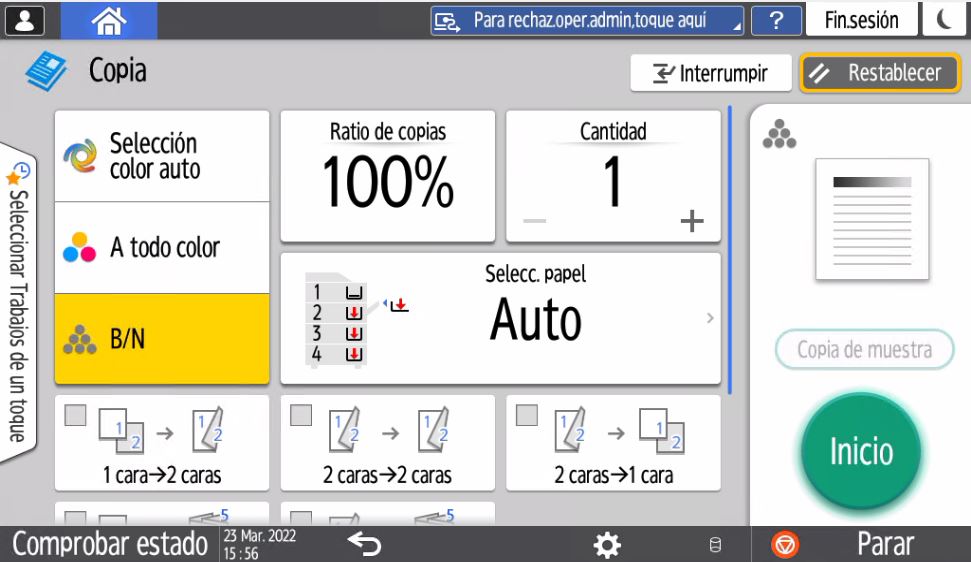Open the admin message notification dropdown

click(x=587, y=20)
